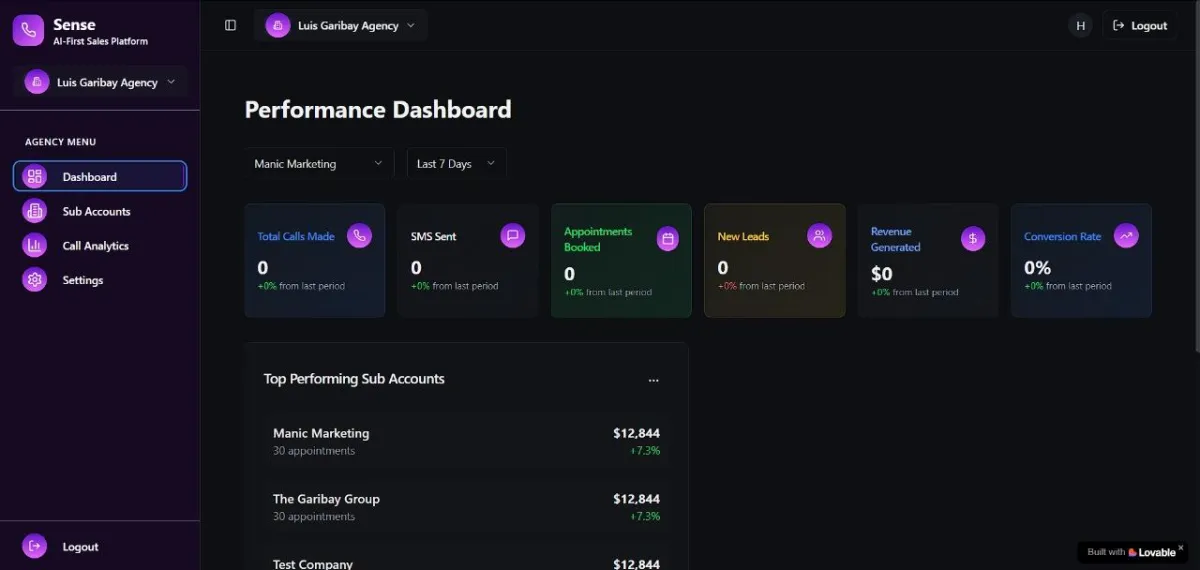The image size is (1200, 570).
Task: Select the Manic Marketing sub account row
Action: tap(466, 441)
